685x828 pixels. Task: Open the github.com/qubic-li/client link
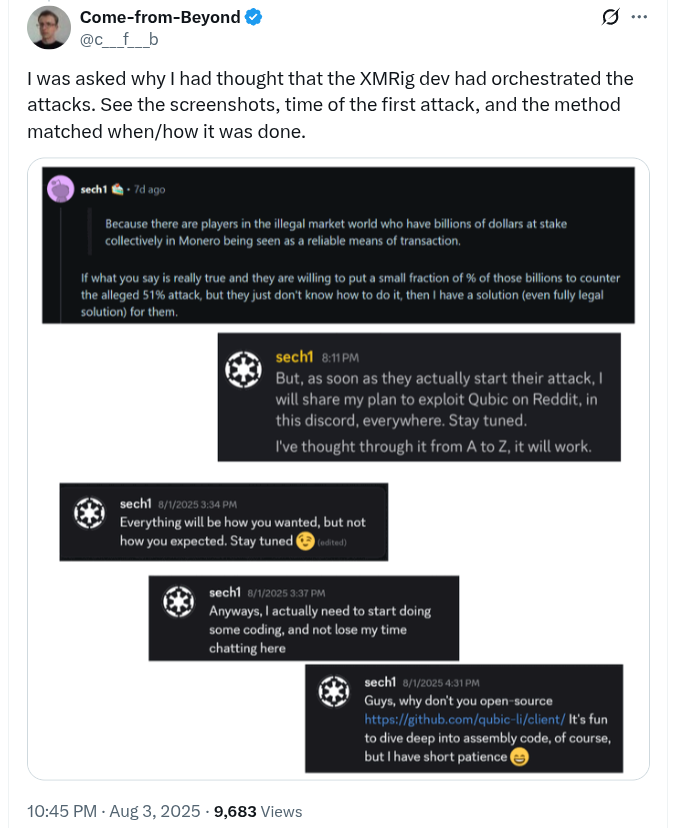465,719
